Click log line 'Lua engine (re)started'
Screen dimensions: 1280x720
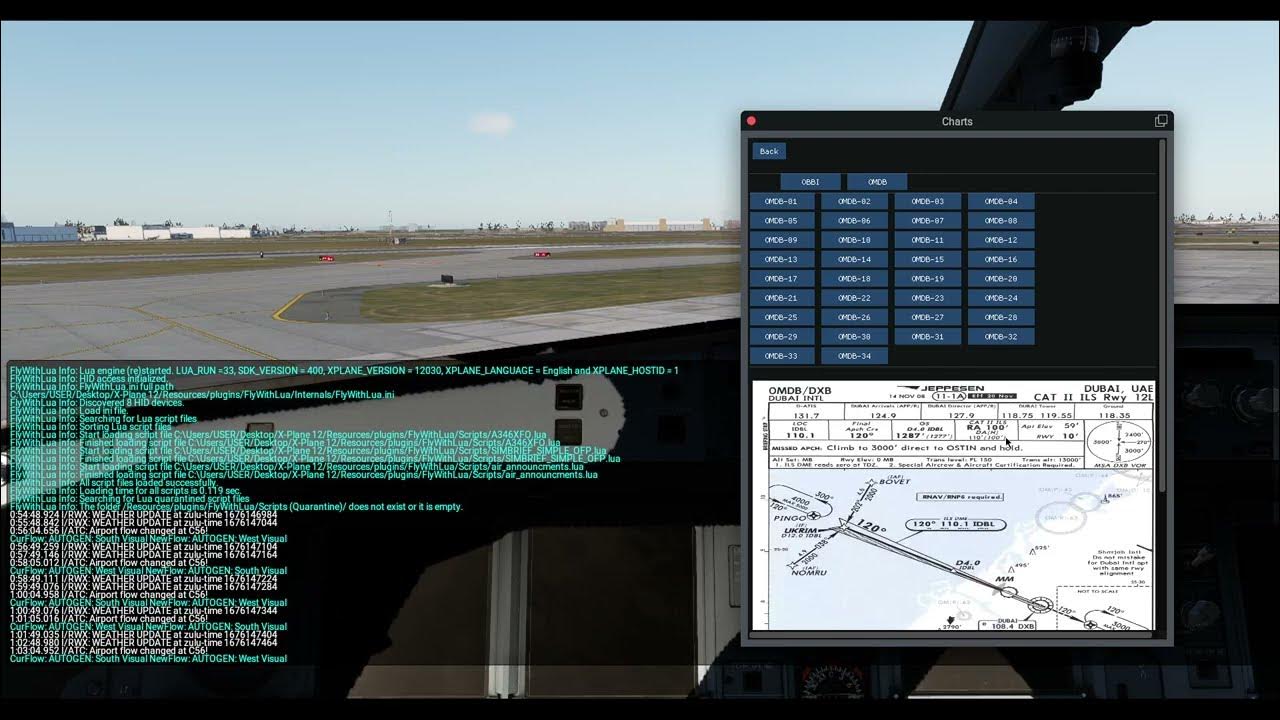point(344,371)
